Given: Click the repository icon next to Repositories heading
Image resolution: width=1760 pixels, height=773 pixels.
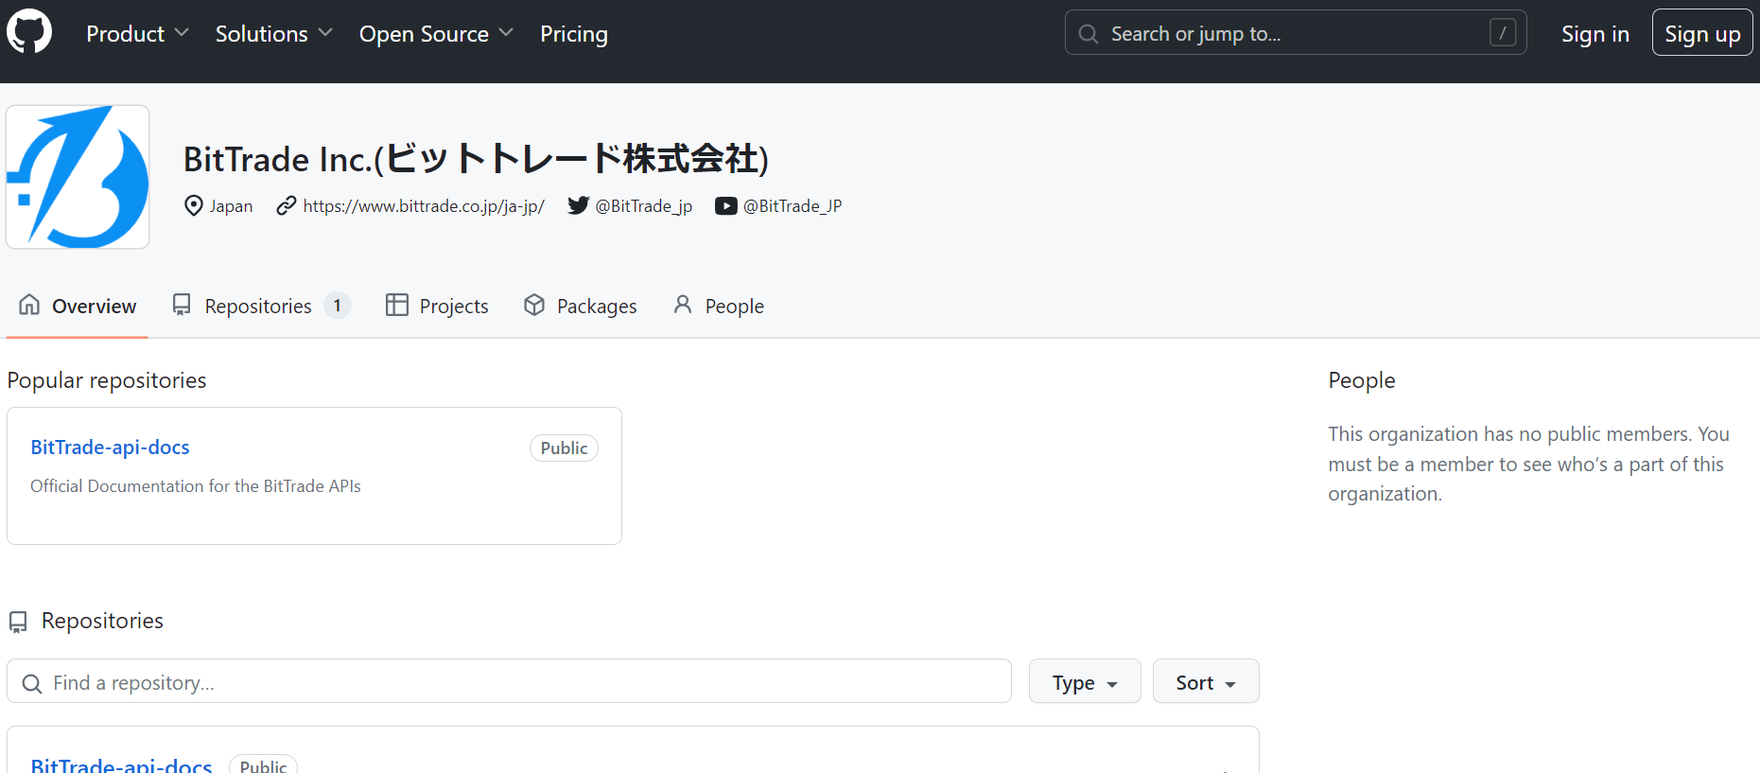Looking at the screenshot, I should 18,622.
